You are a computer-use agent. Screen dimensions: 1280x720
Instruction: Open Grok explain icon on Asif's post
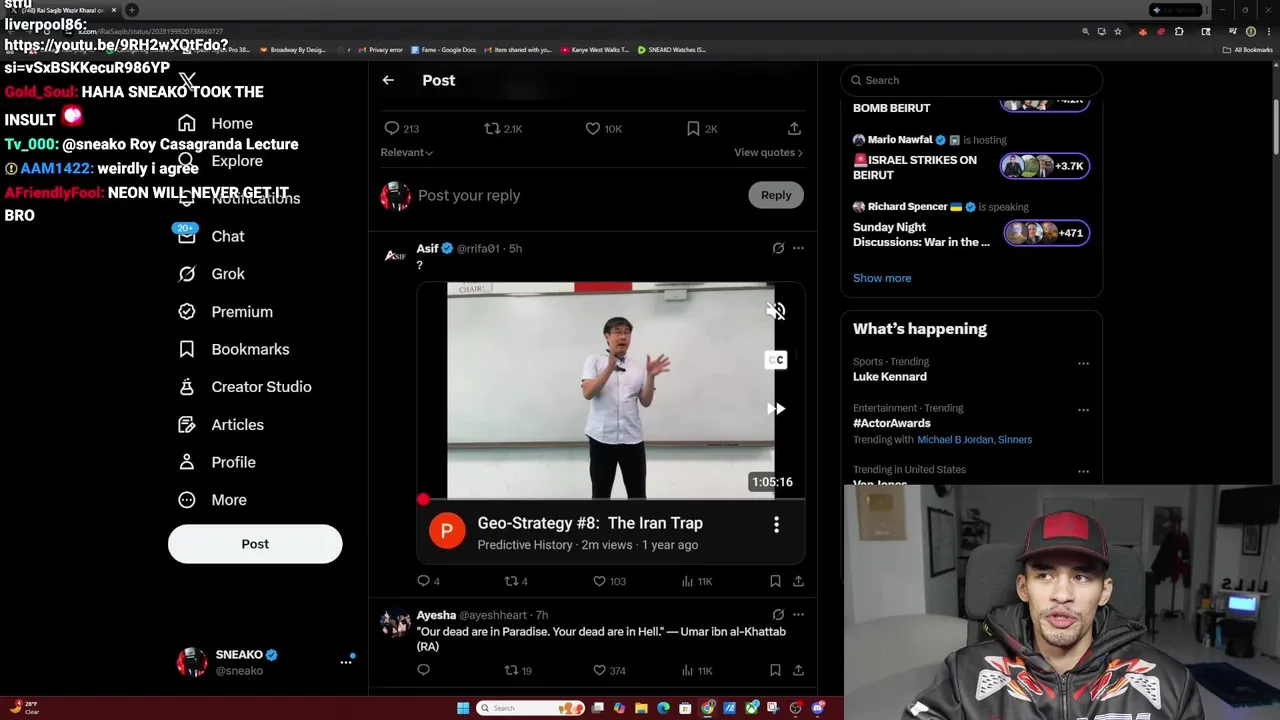[x=778, y=248]
